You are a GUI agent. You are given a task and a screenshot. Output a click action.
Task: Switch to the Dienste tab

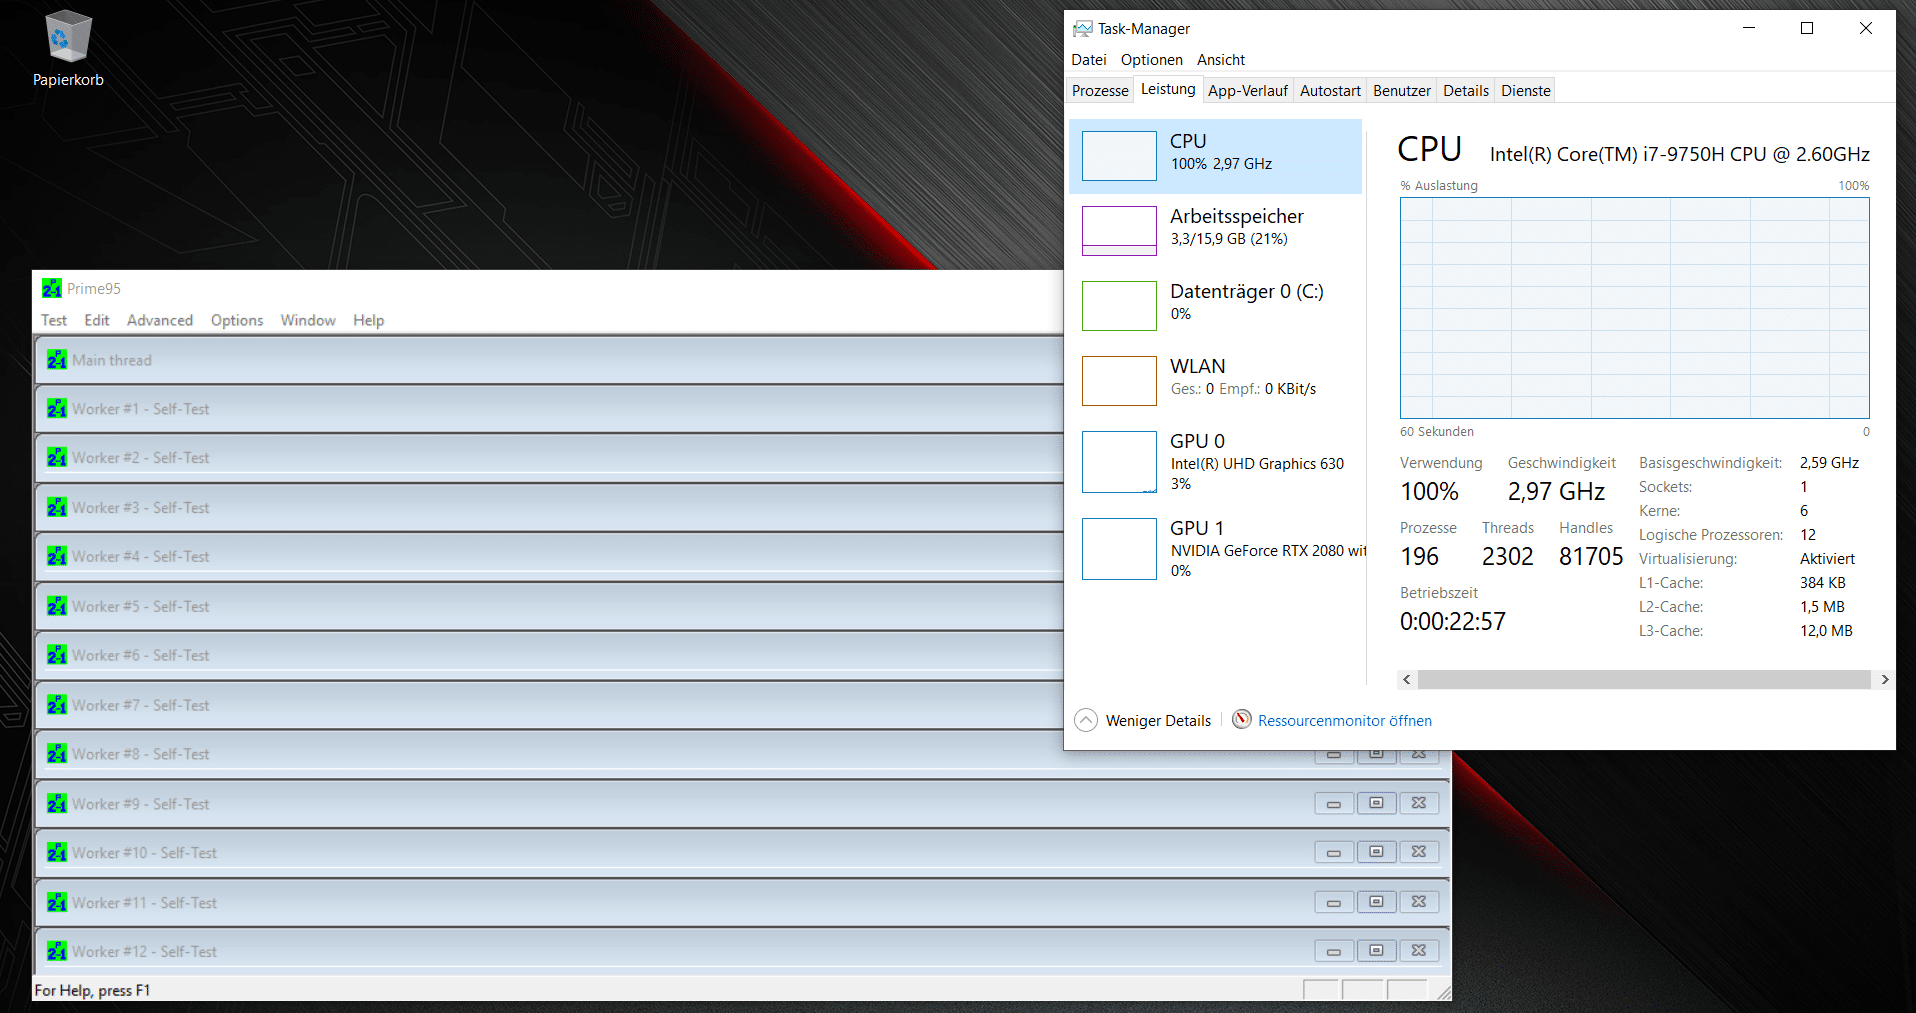pos(1525,91)
